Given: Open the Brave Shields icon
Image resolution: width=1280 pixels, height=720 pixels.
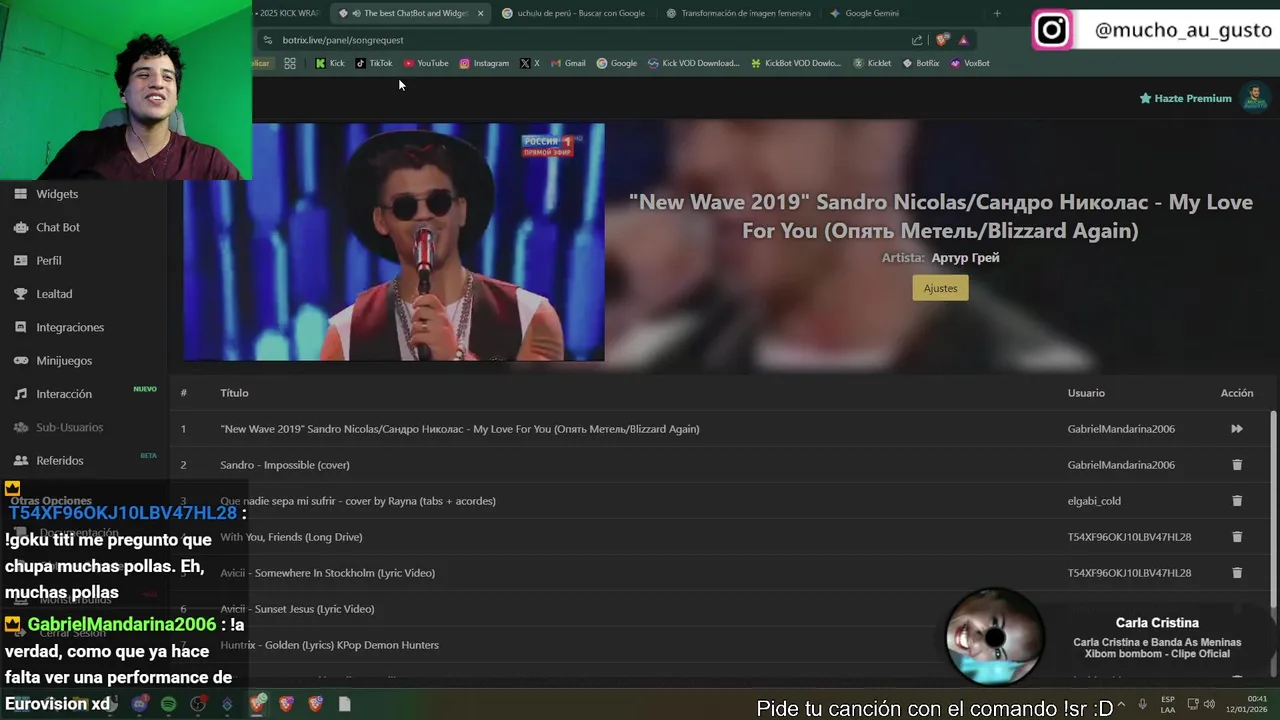Looking at the screenshot, I should 942,40.
